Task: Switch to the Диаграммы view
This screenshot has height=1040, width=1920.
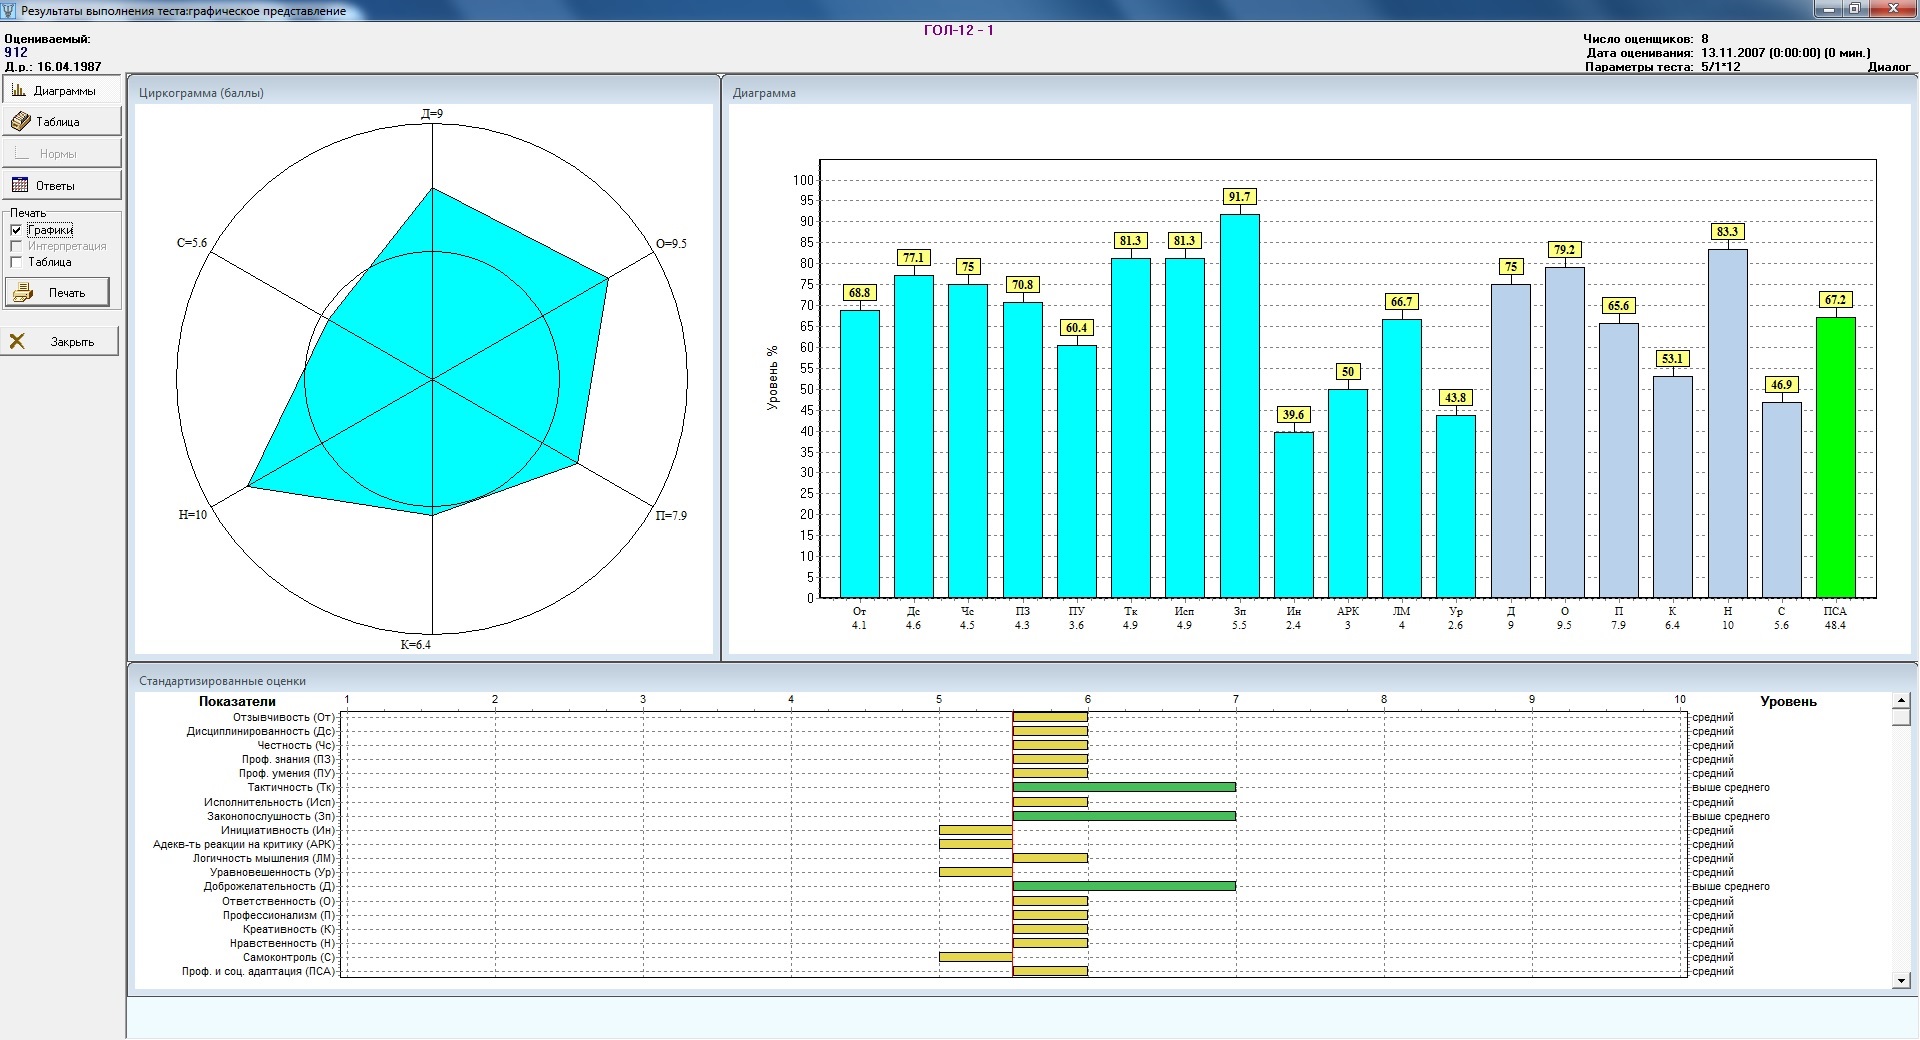Action: (62, 91)
